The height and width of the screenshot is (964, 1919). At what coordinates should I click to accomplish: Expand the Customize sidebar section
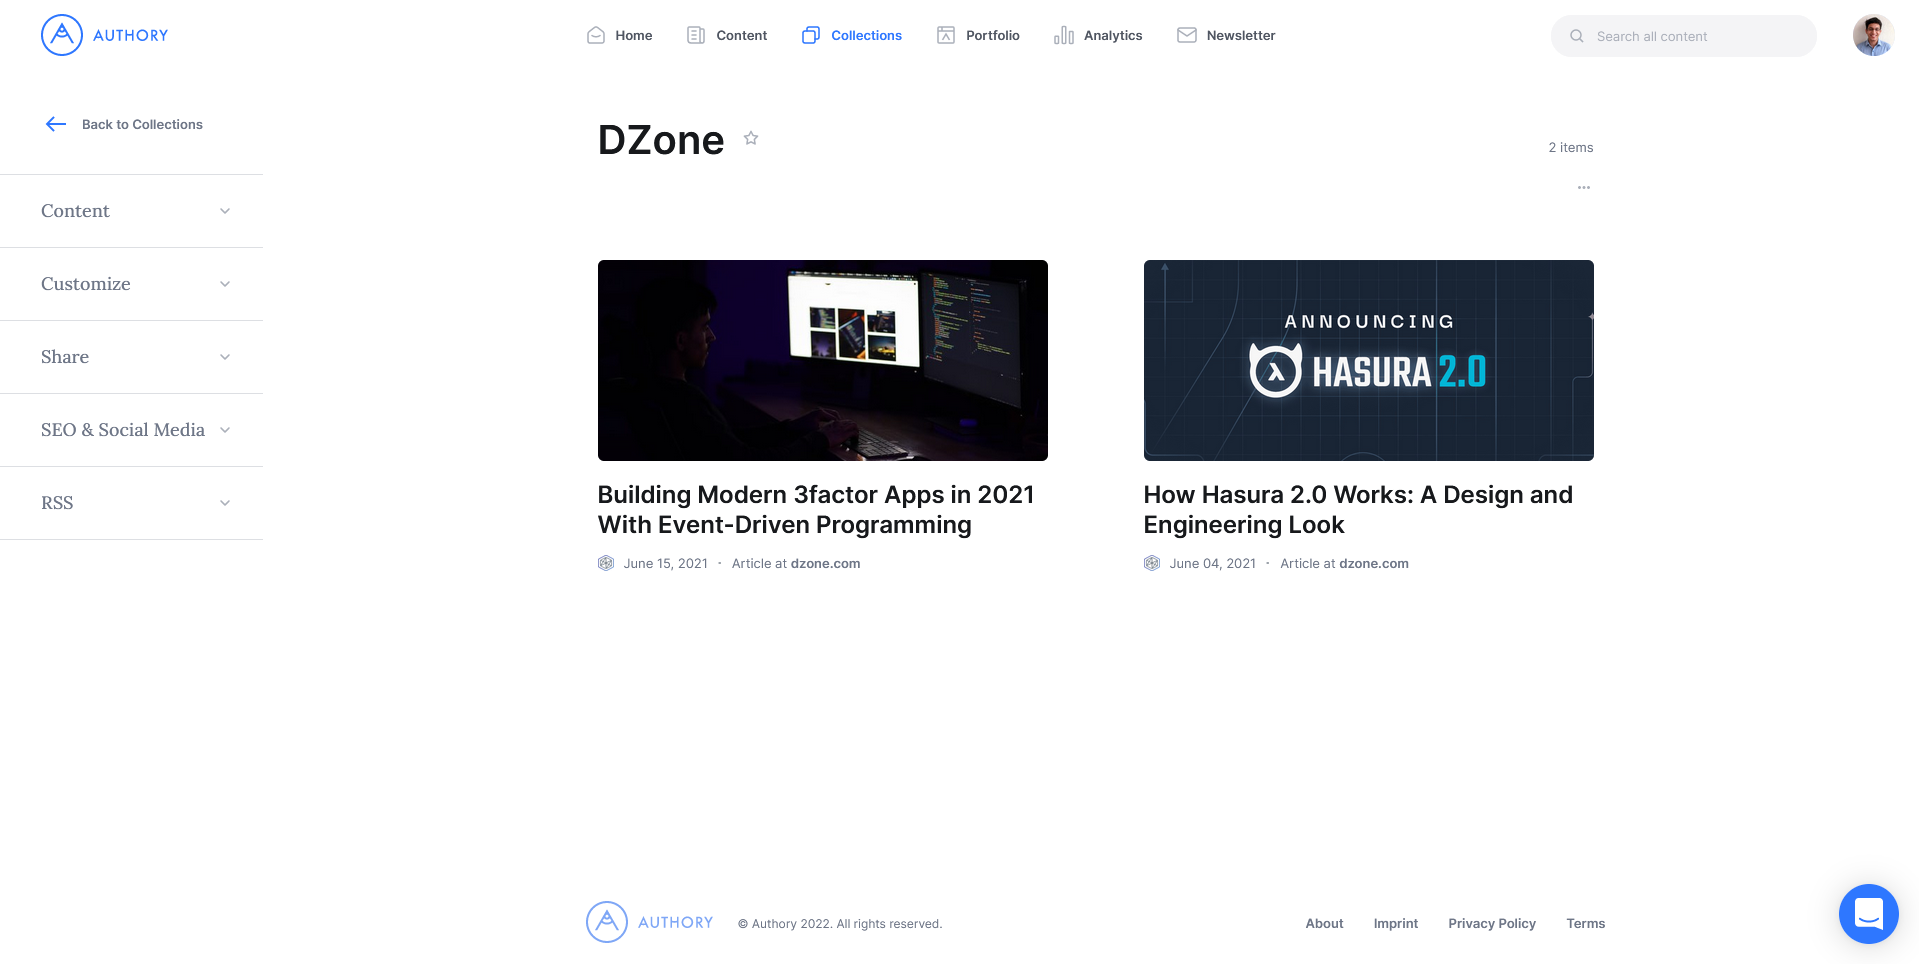131,284
